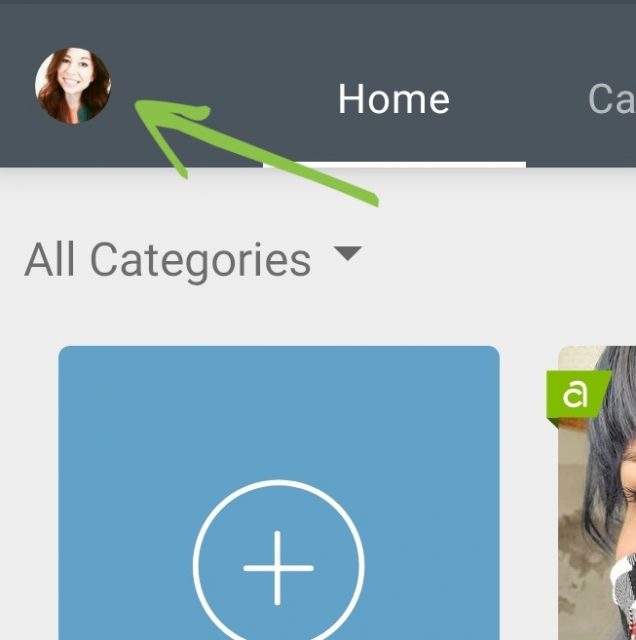The width and height of the screenshot is (636, 640).
Task: Tap the white plus symbol
Action: click(278, 568)
